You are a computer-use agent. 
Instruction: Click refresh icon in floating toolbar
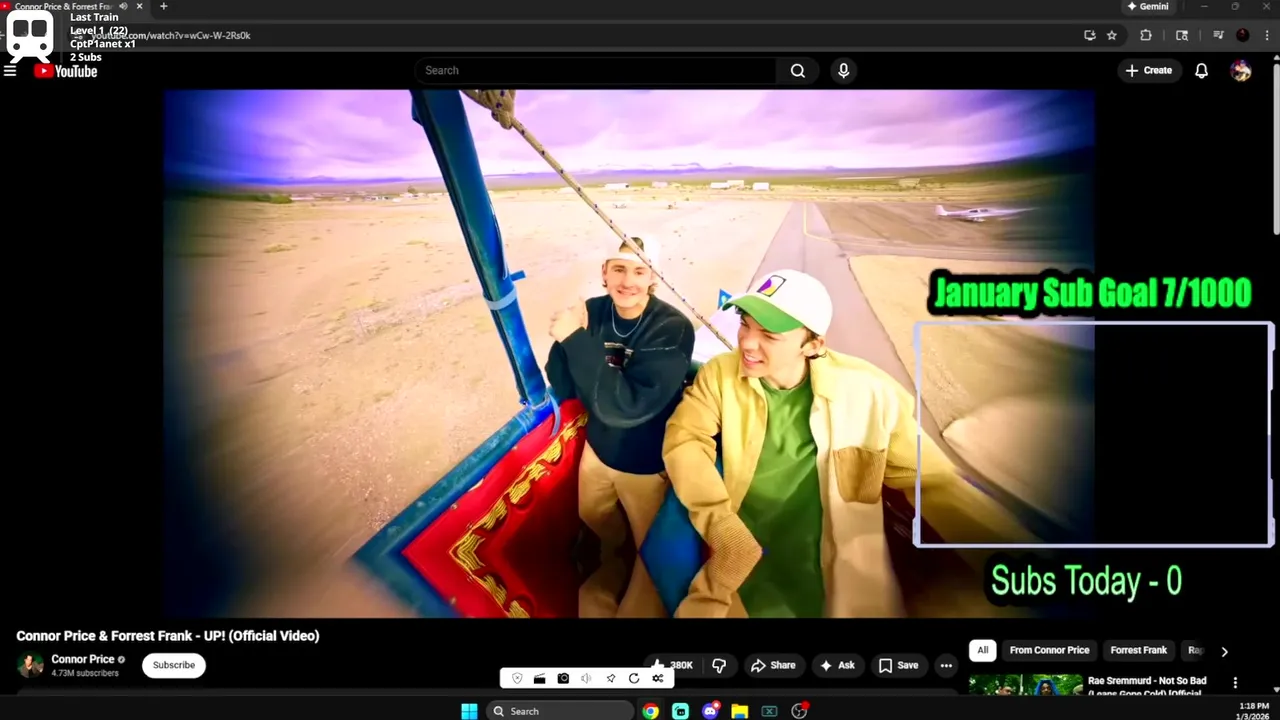pos(634,678)
